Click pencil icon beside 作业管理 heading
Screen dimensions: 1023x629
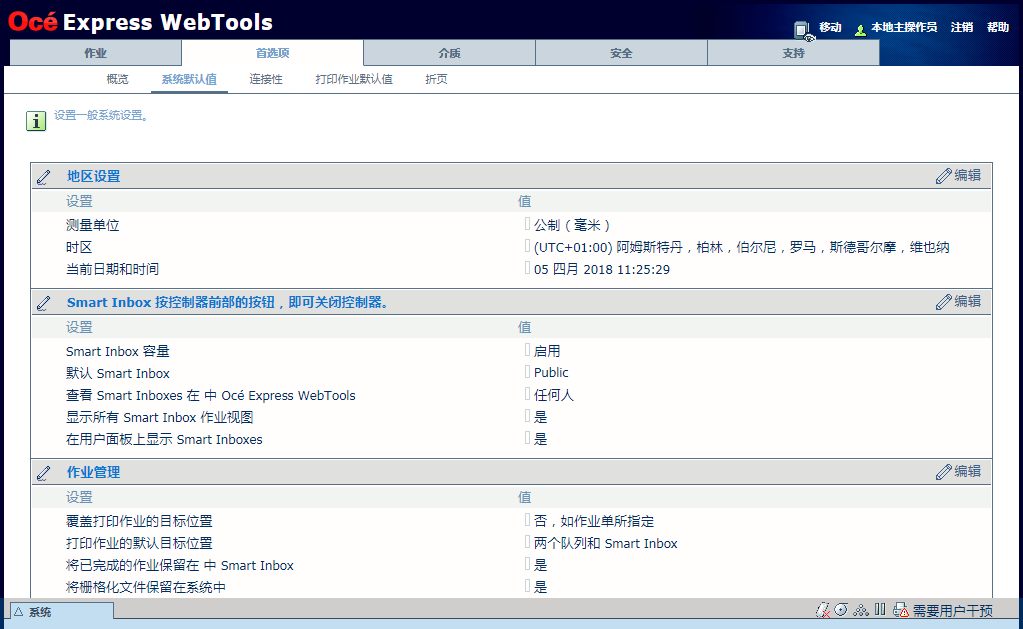[x=44, y=473]
